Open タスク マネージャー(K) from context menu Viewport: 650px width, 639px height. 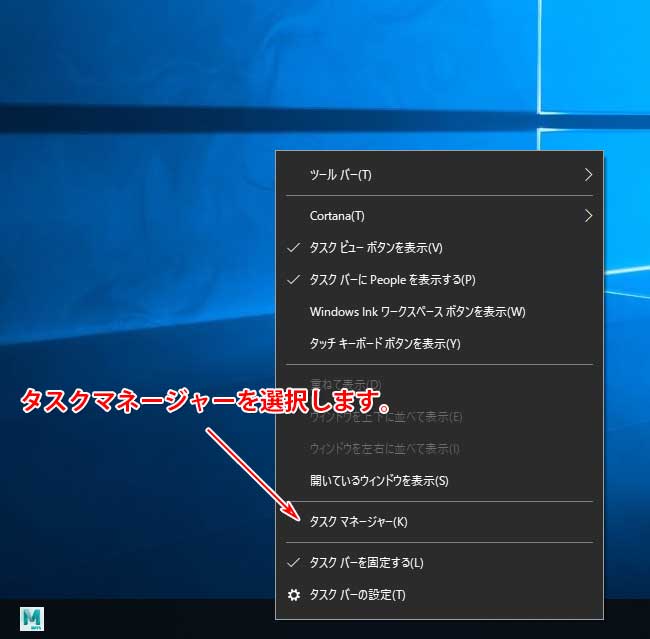click(x=439, y=522)
